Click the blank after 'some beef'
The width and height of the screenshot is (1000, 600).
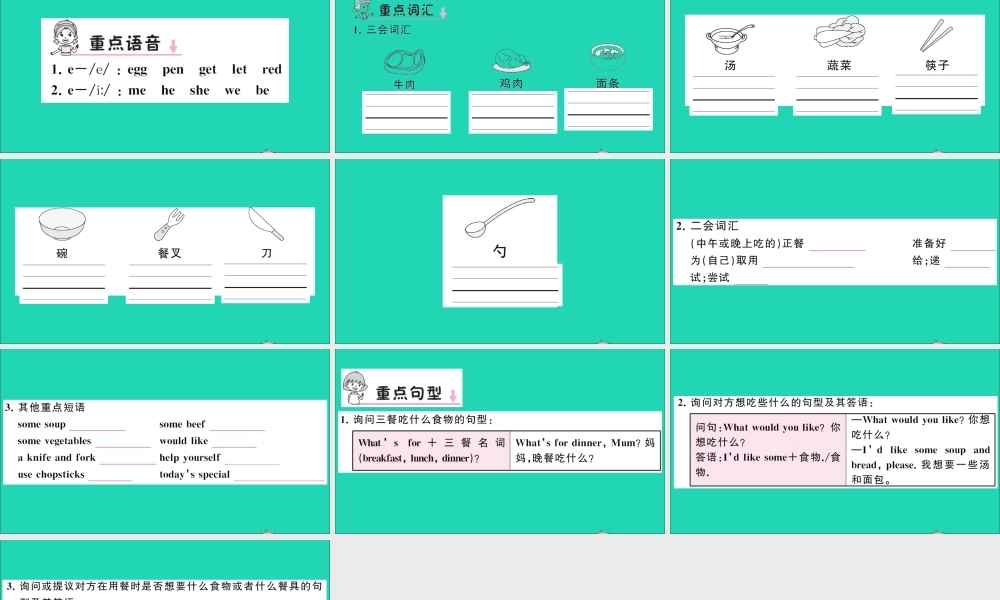coord(237,427)
